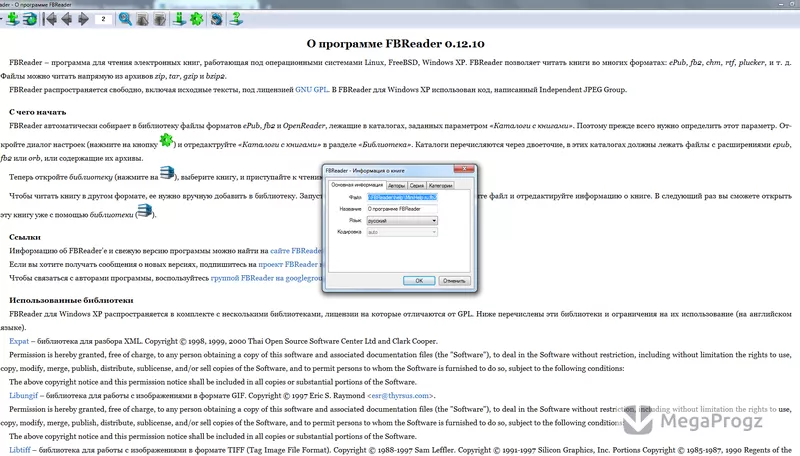The image size is (800, 456).
Task: Follow the сайте FBReader link
Action: pos(296,250)
